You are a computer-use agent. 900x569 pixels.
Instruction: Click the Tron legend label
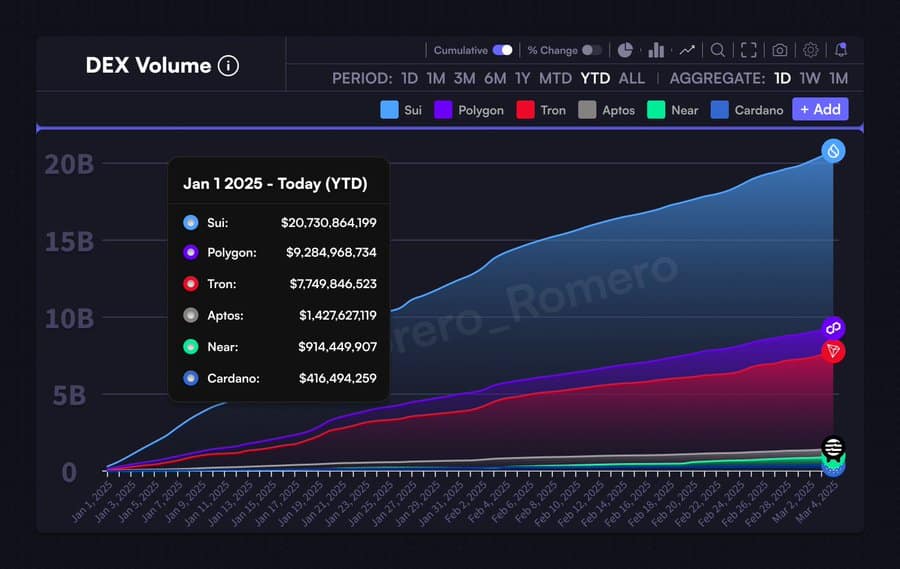pyautogui.click(x=553, y=110)
